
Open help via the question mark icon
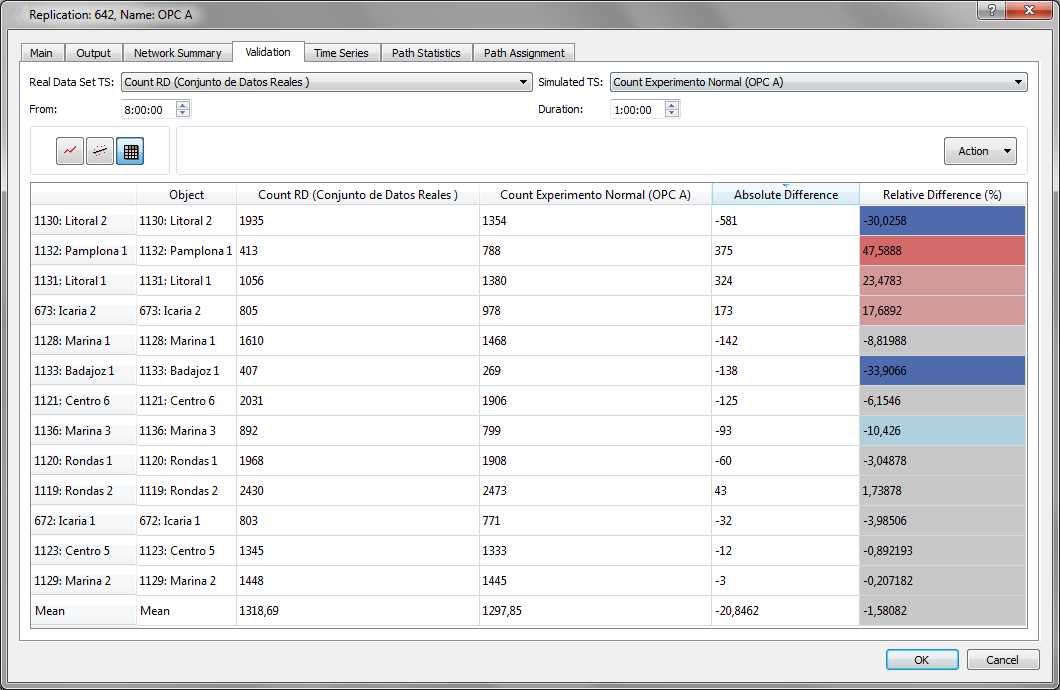point(990,11)
